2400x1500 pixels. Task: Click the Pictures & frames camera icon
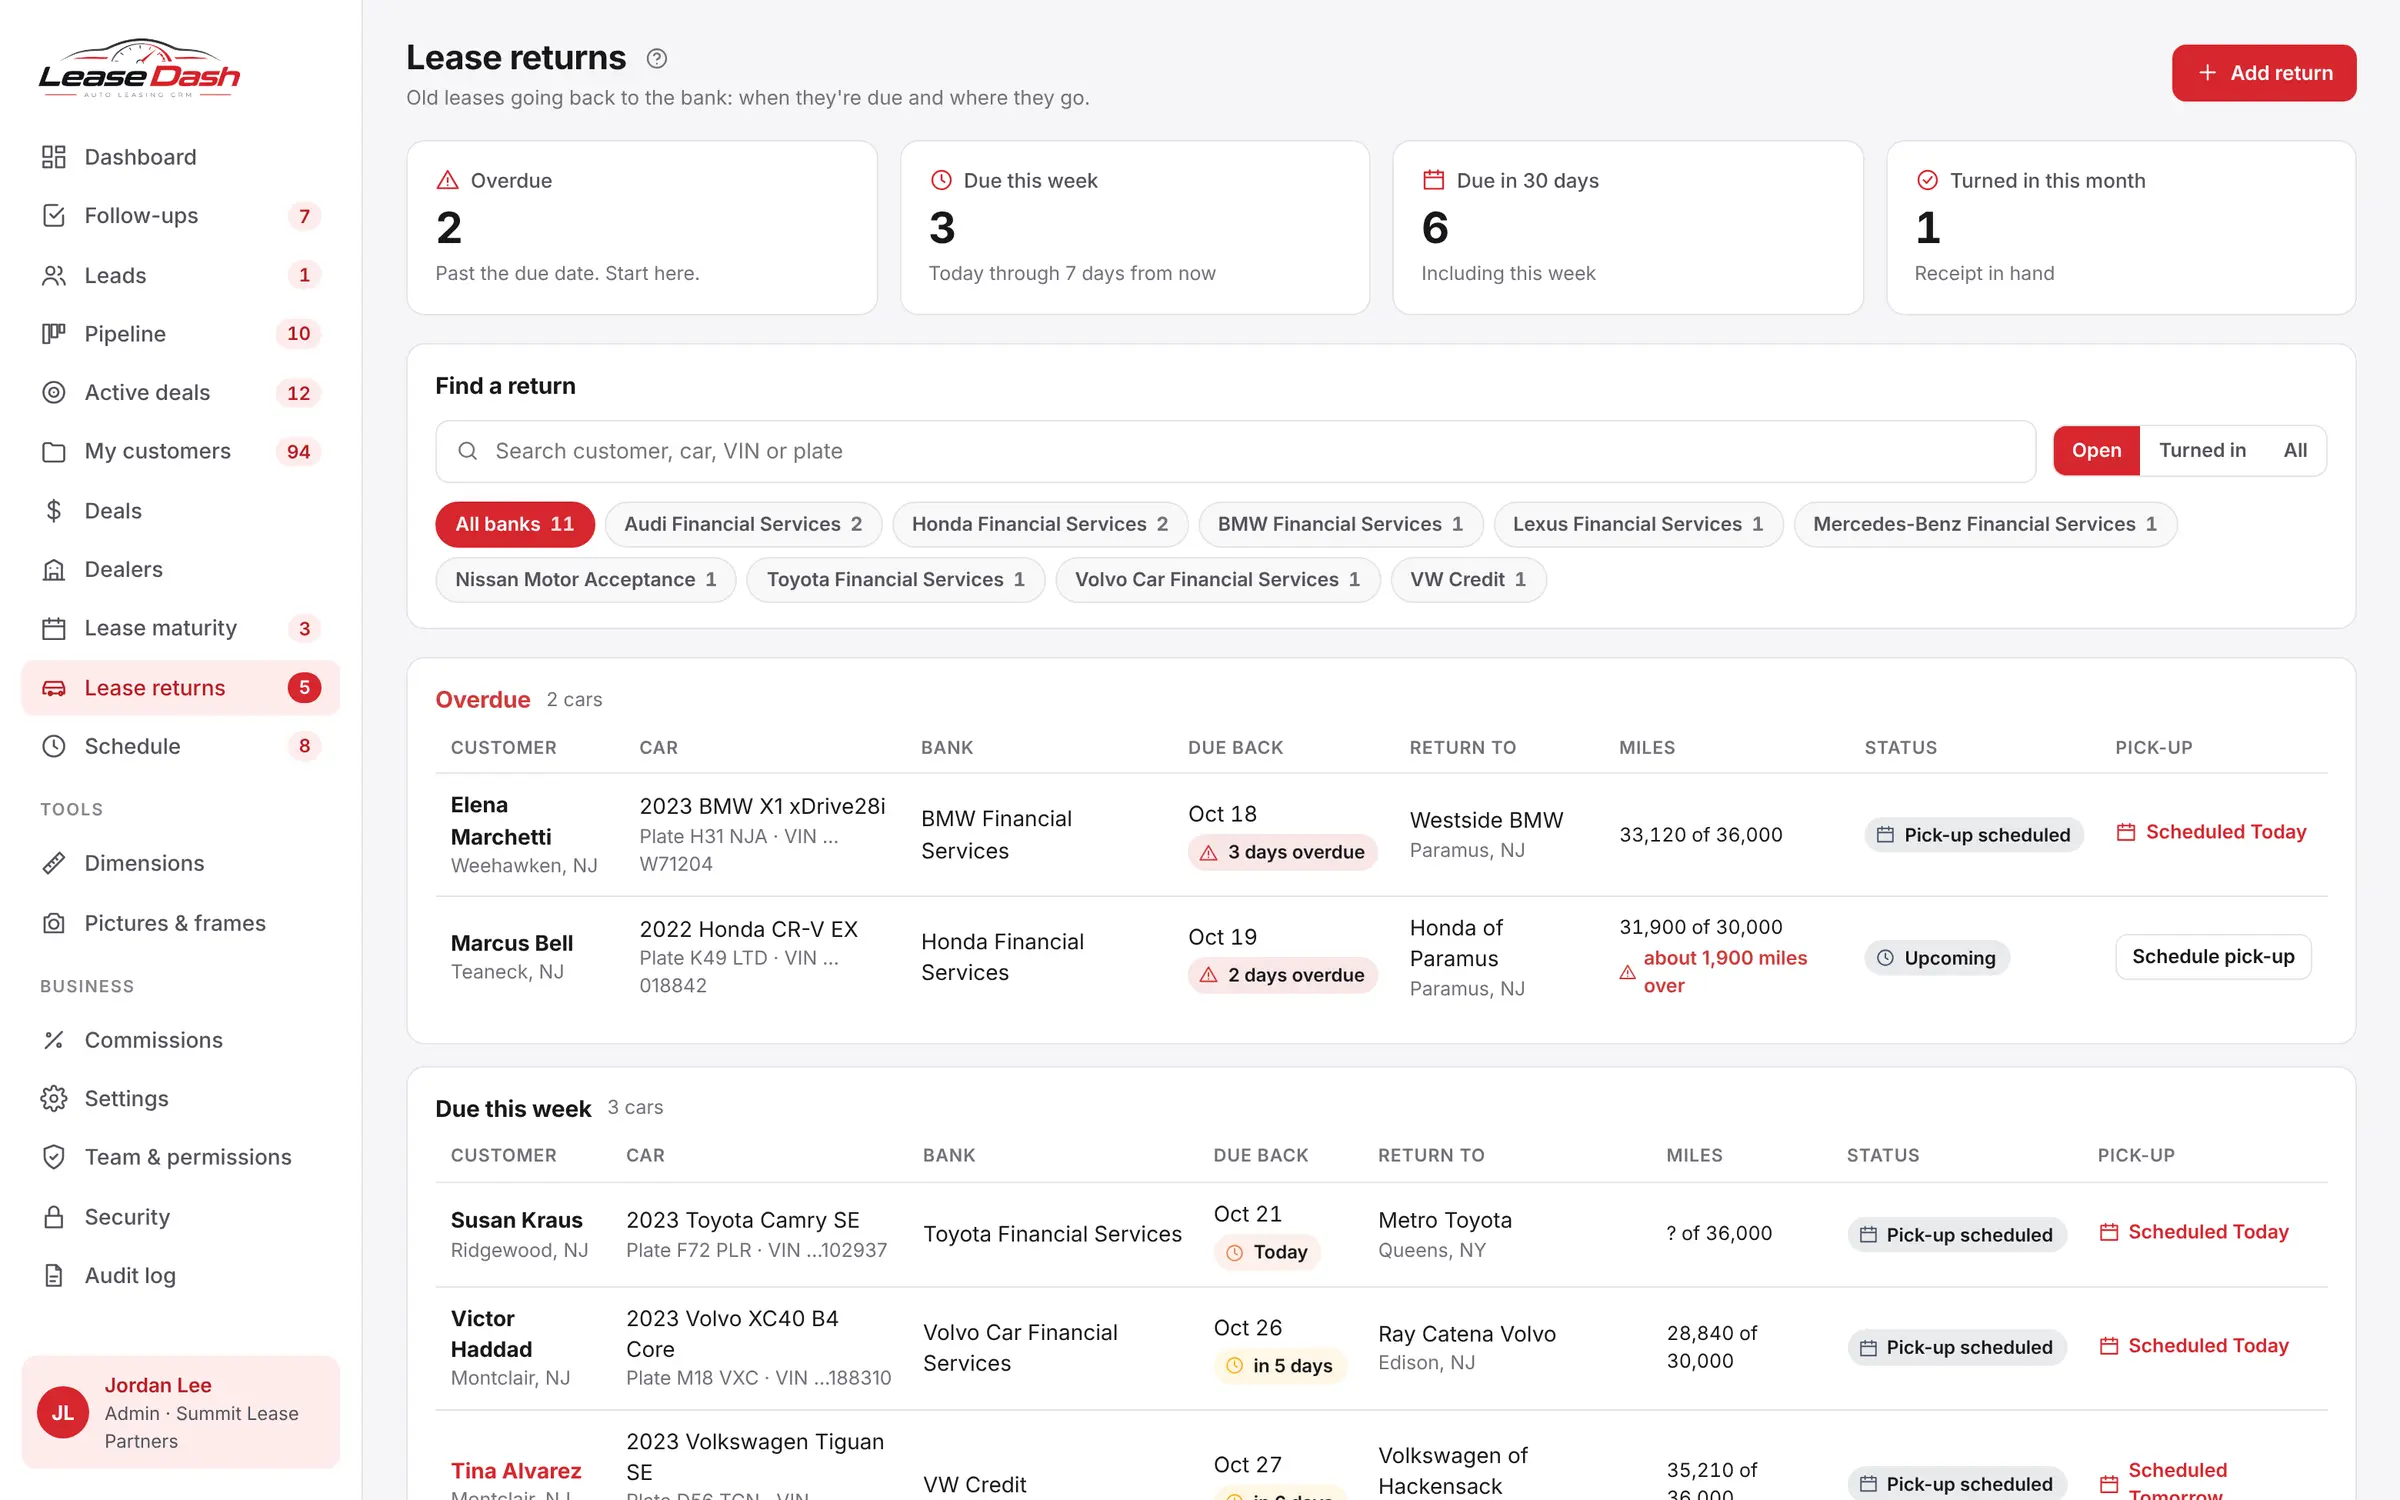click(54, 923)
